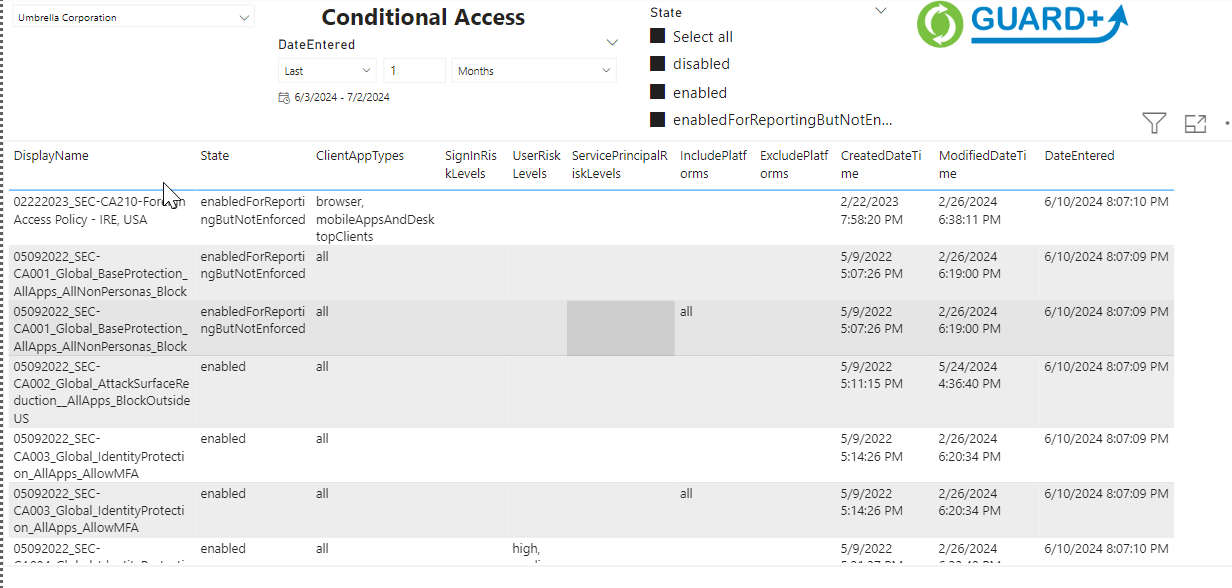Open focus mode with the expand icon

coord(1195,123)
